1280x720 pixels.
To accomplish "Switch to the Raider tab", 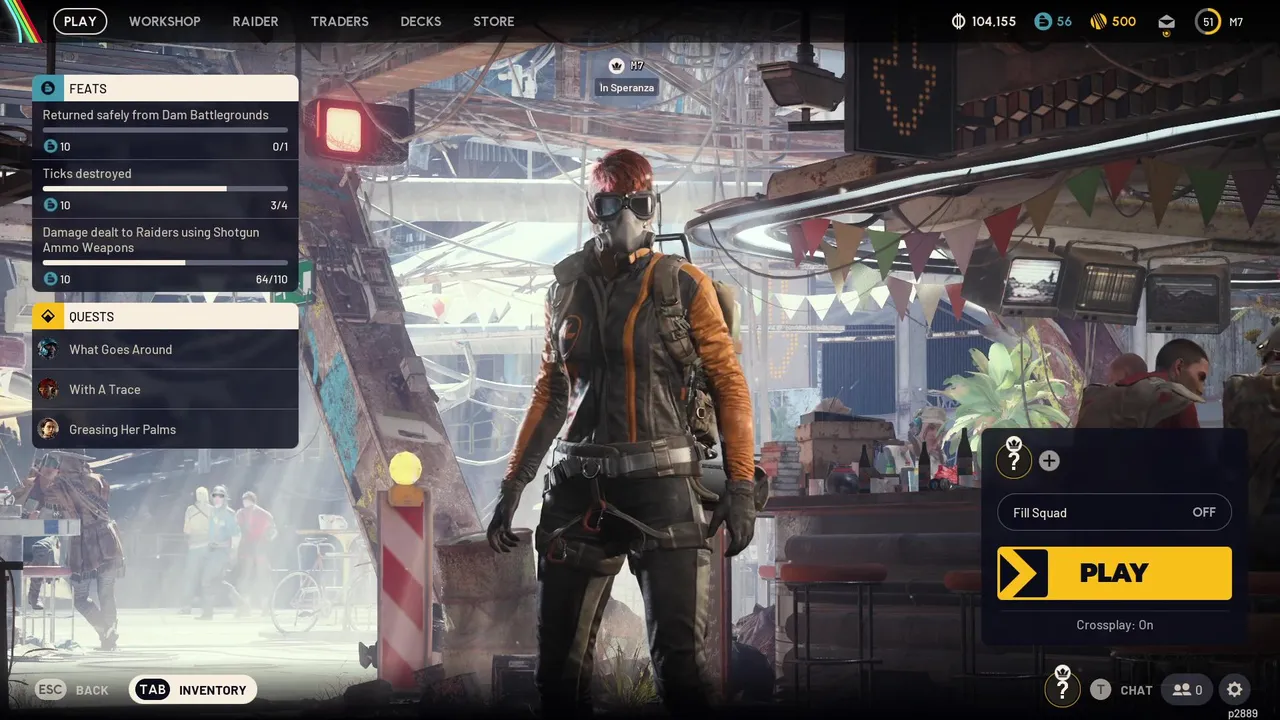I will pos(255,21).
